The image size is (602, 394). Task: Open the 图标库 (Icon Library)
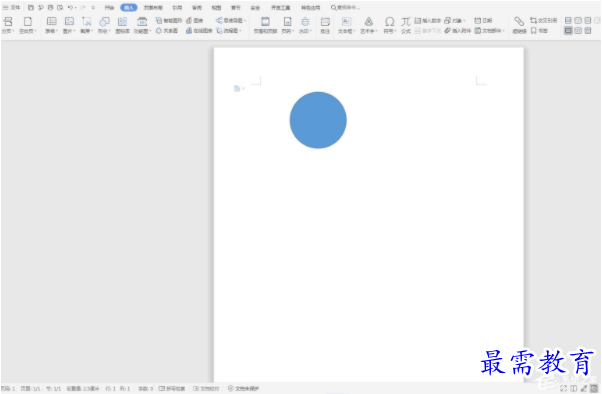[x=122, y=25]
